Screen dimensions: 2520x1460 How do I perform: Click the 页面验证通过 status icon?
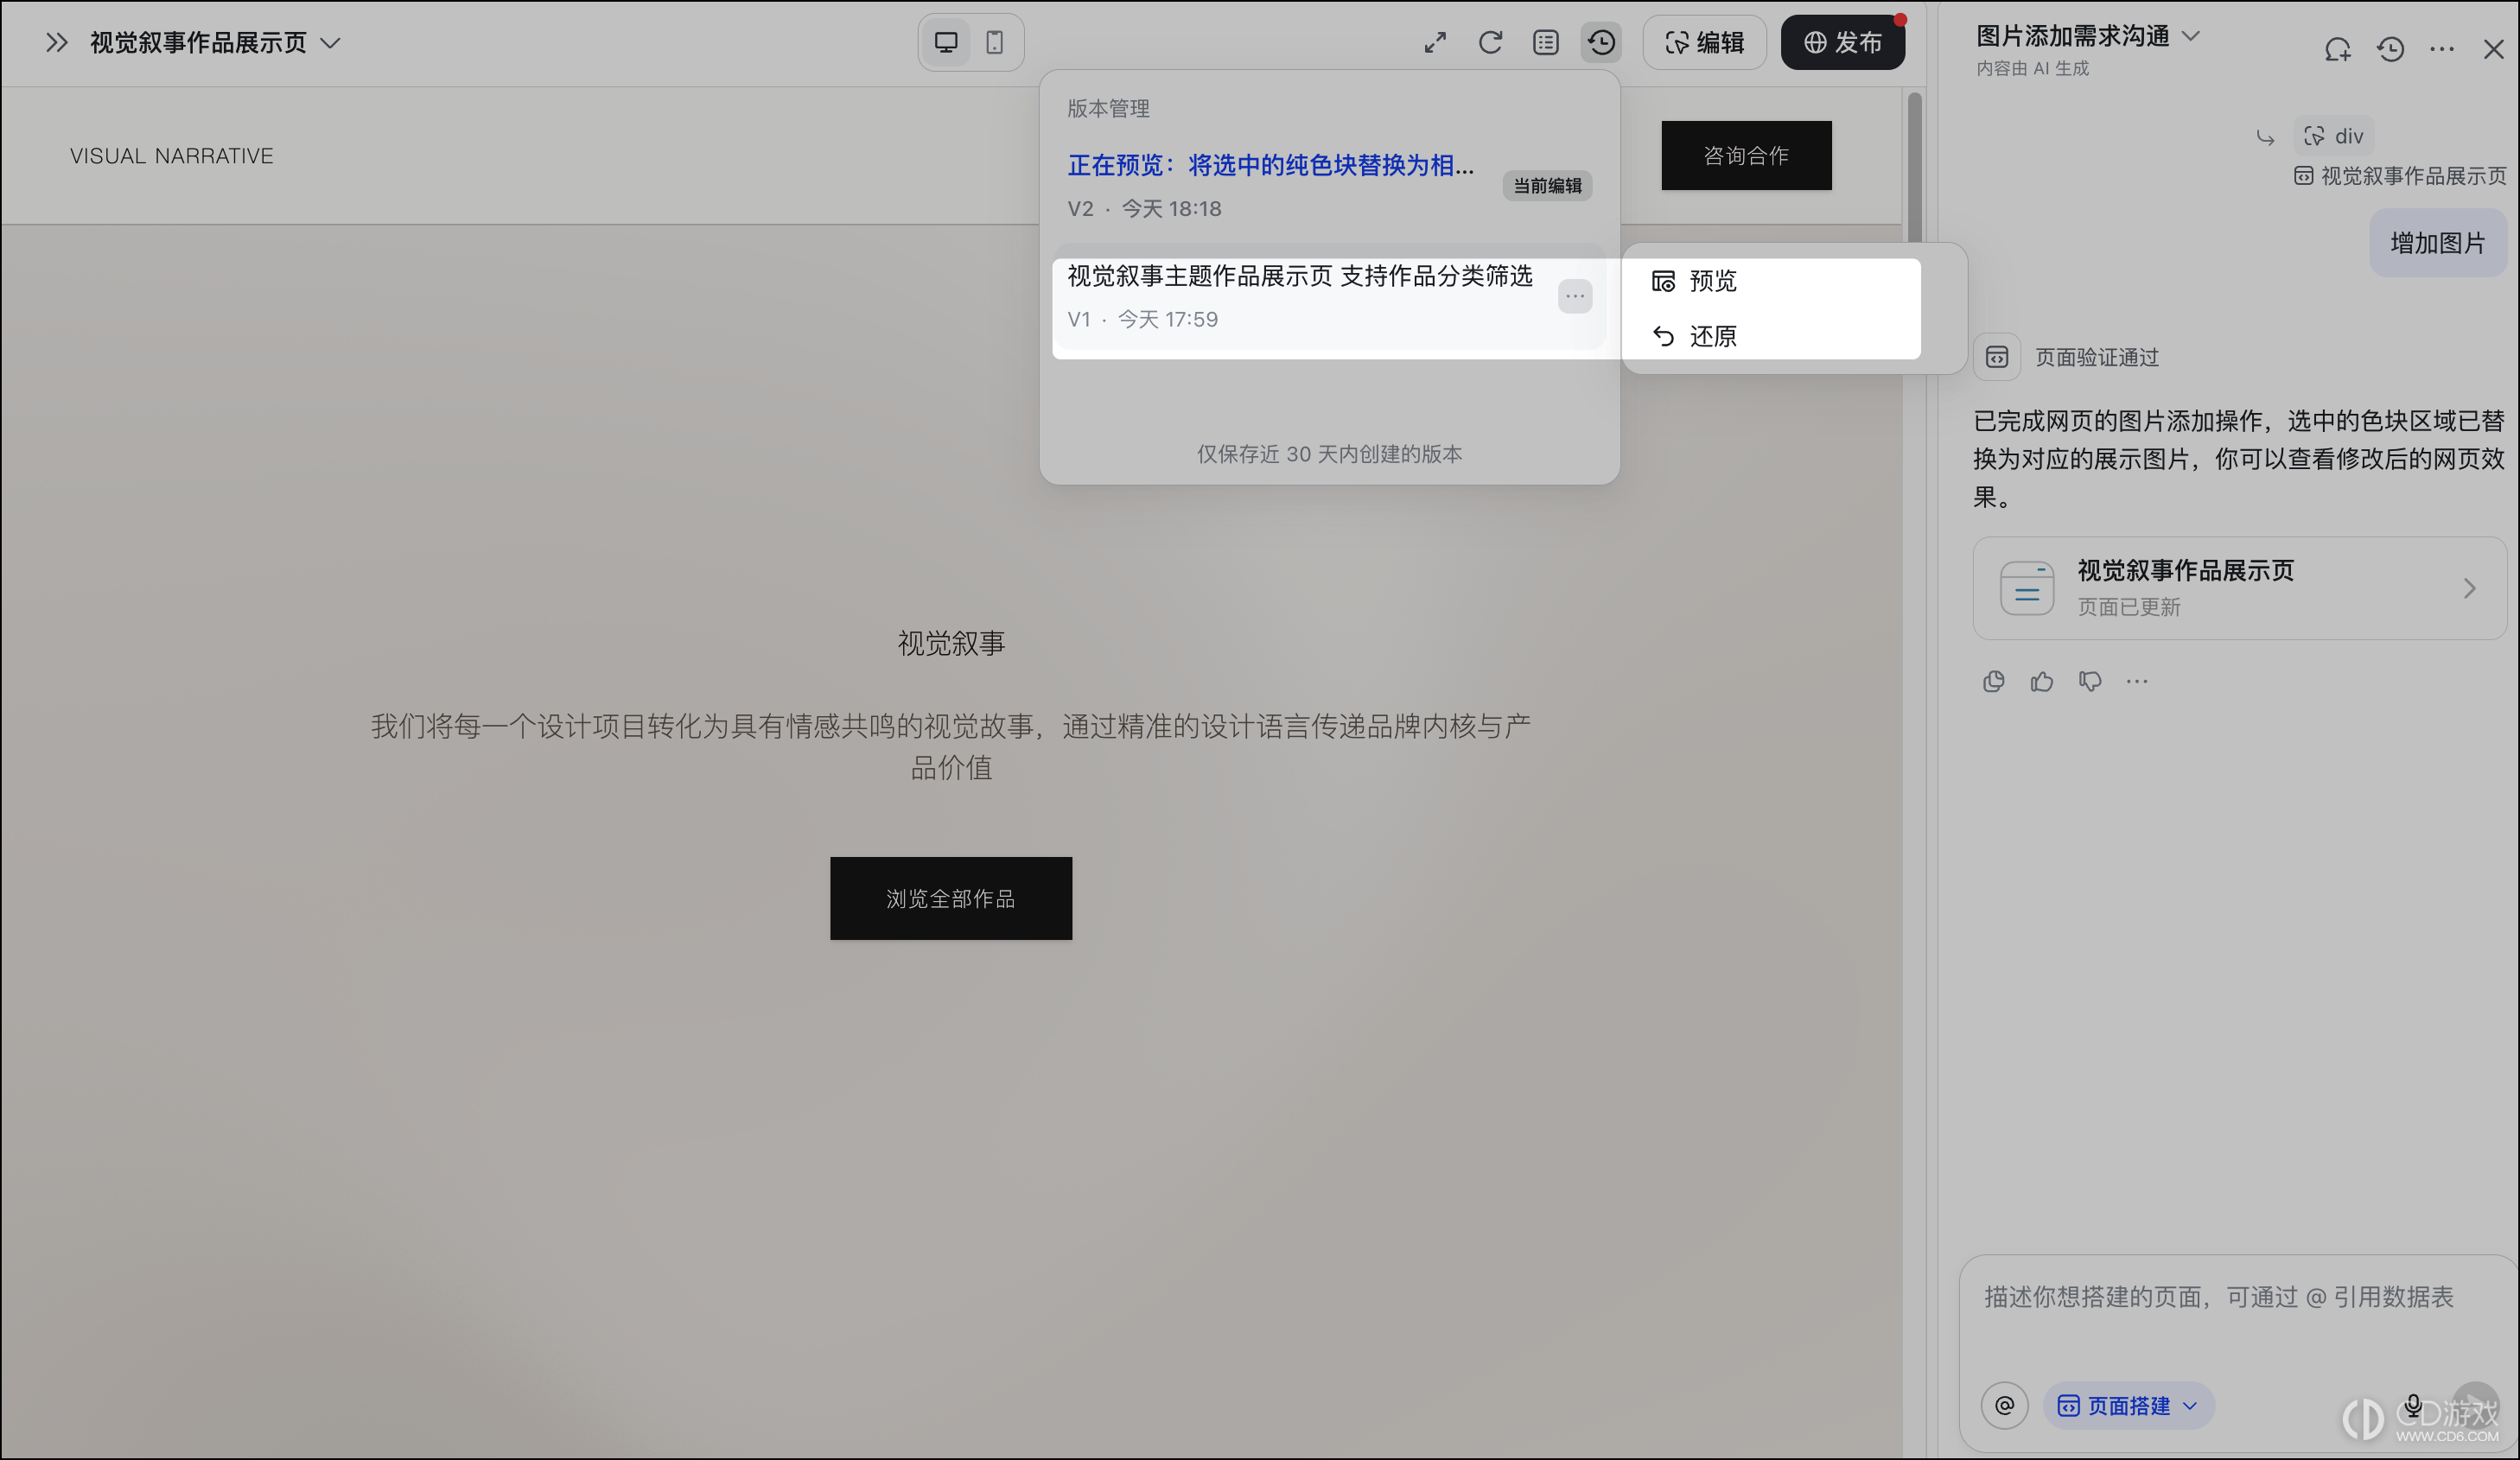(x=1997, y=357)
